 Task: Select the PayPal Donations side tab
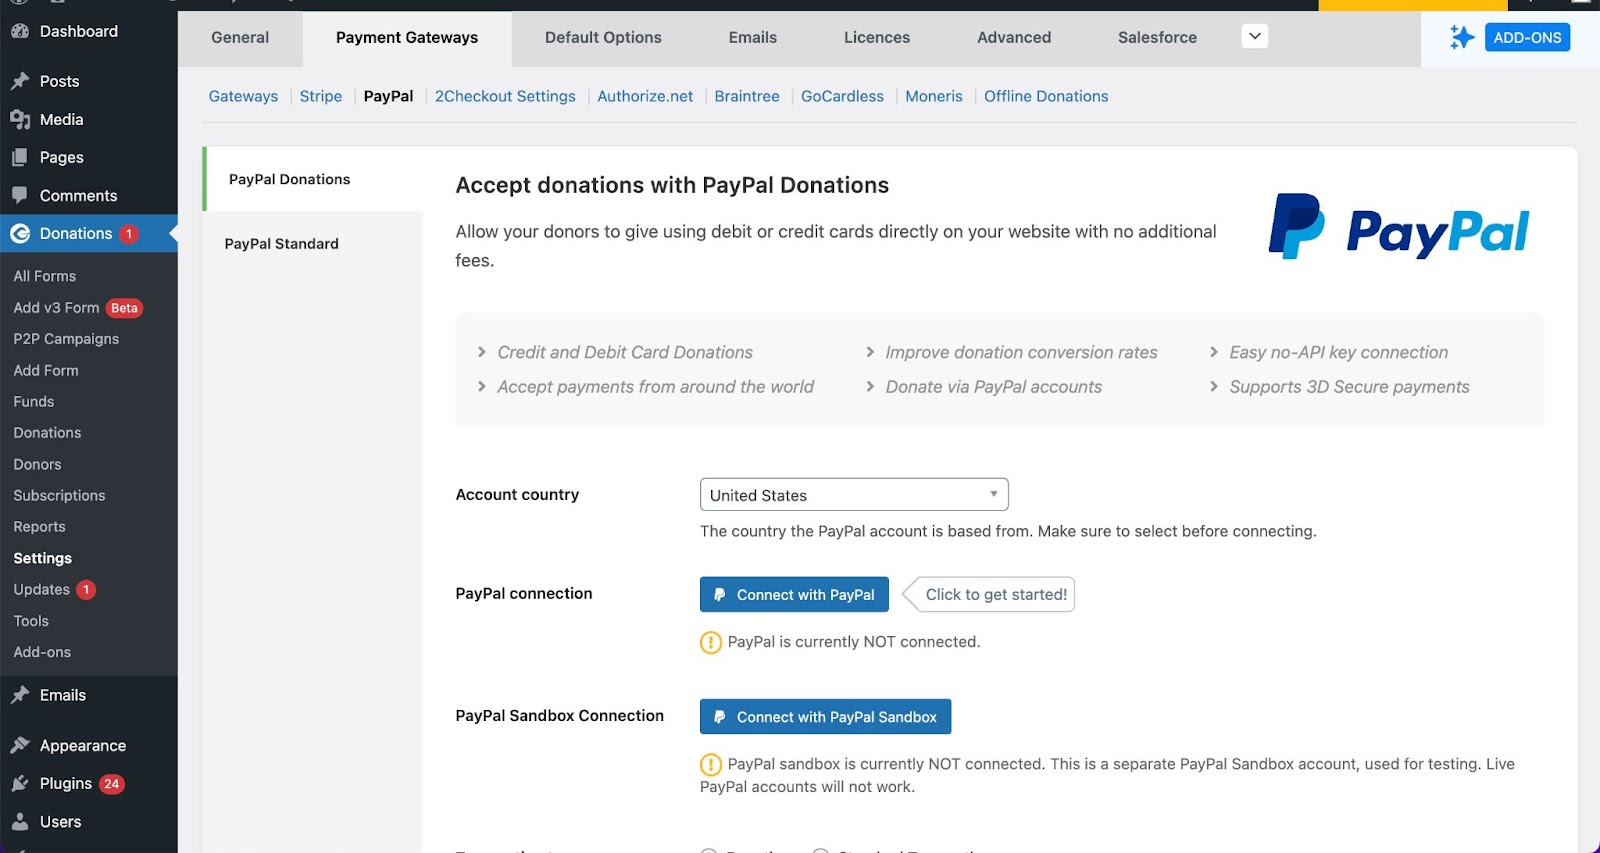[x=313, y=179]
